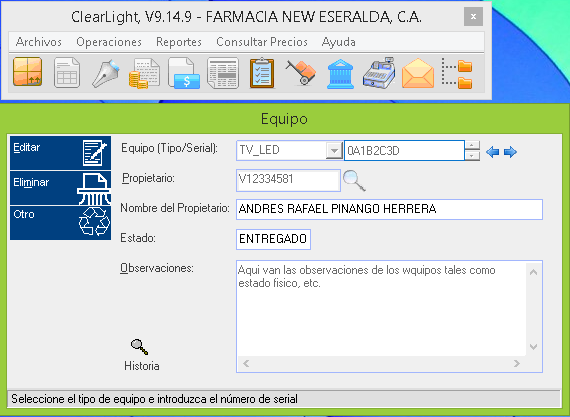Close the ClearLight window

(x=473, y=16)
